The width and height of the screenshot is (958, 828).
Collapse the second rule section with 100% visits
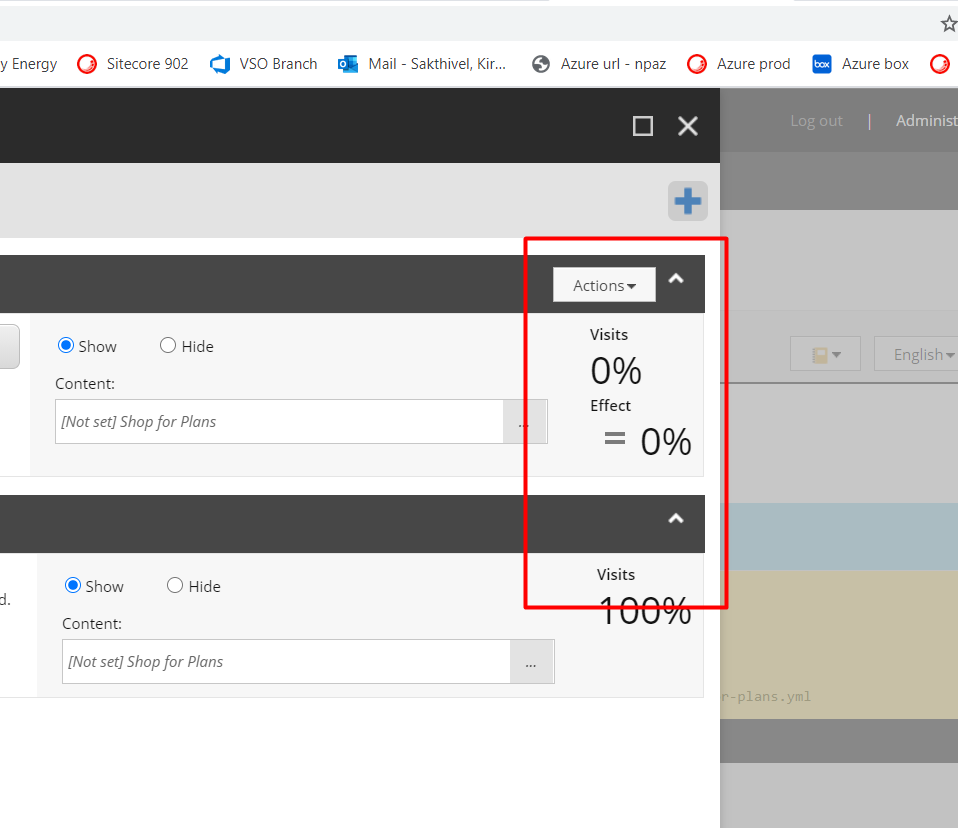tap(676, 519)
